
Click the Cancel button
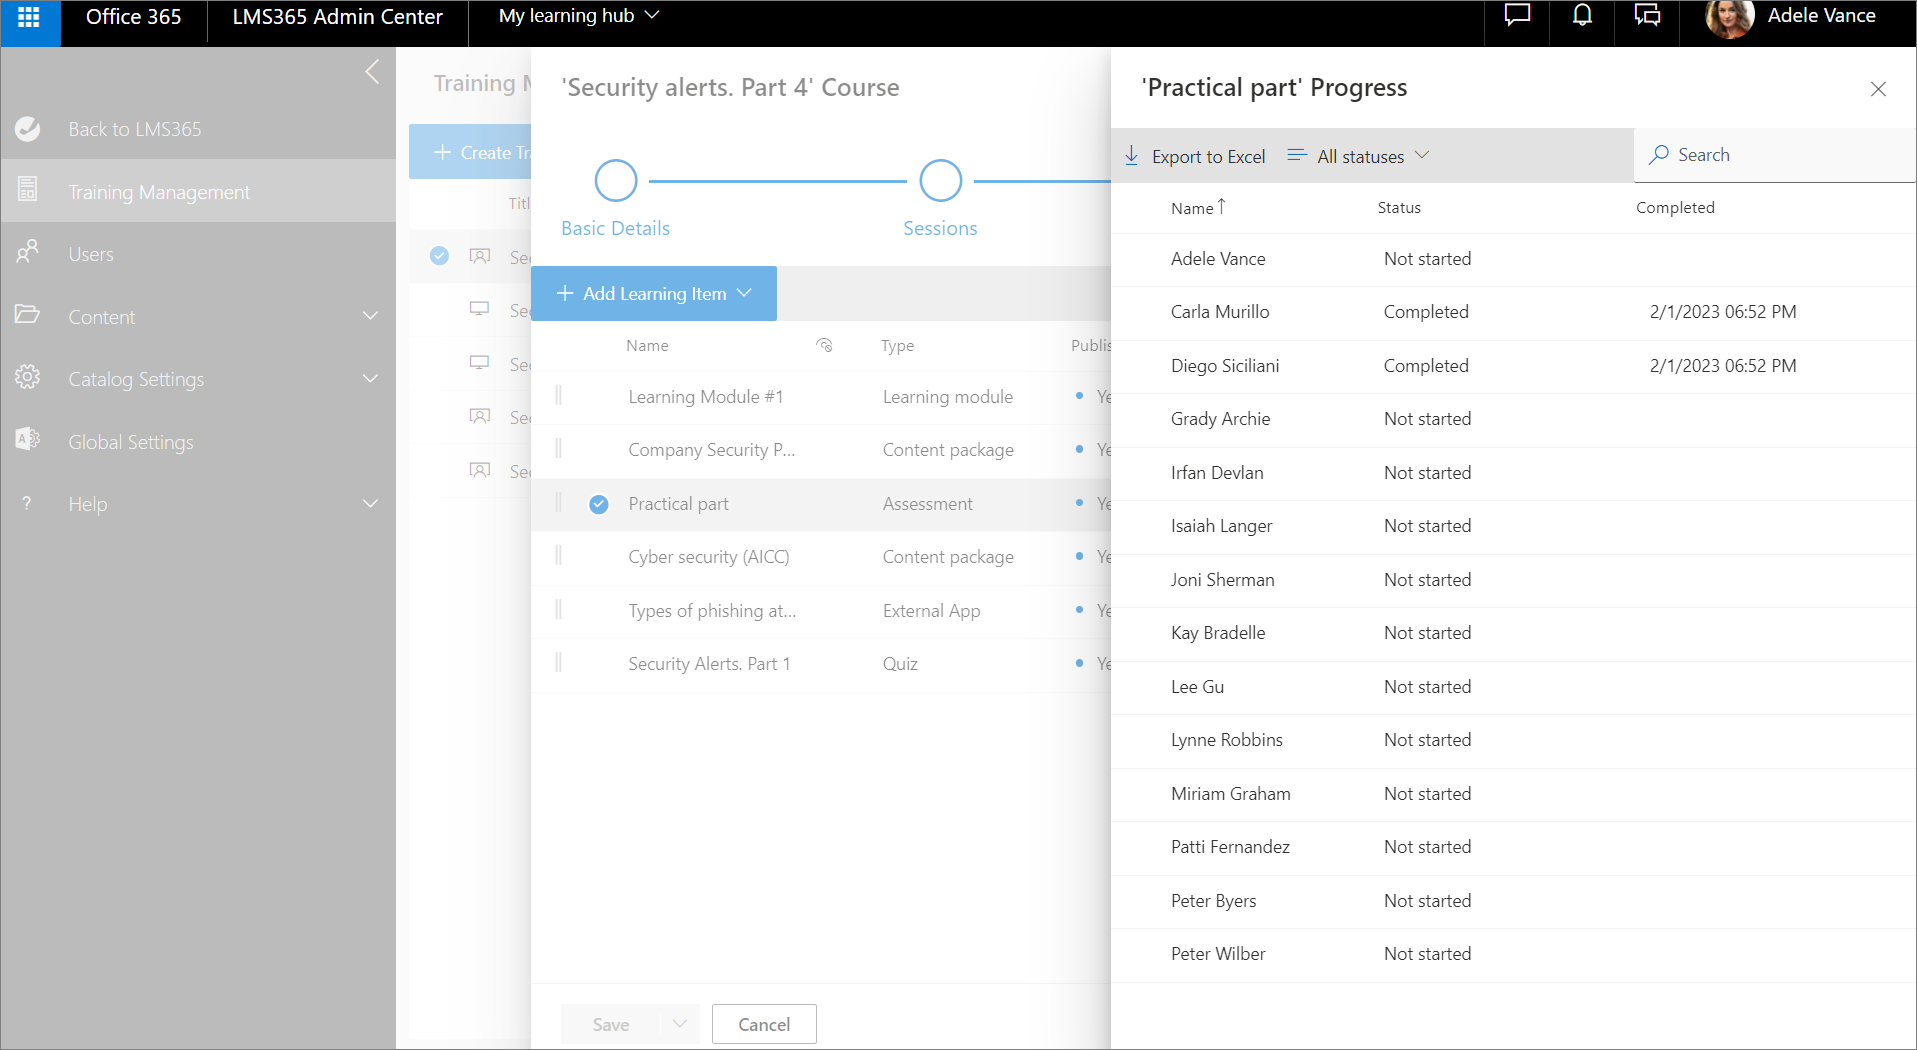pyautogui.click(x=764, y=1024)
